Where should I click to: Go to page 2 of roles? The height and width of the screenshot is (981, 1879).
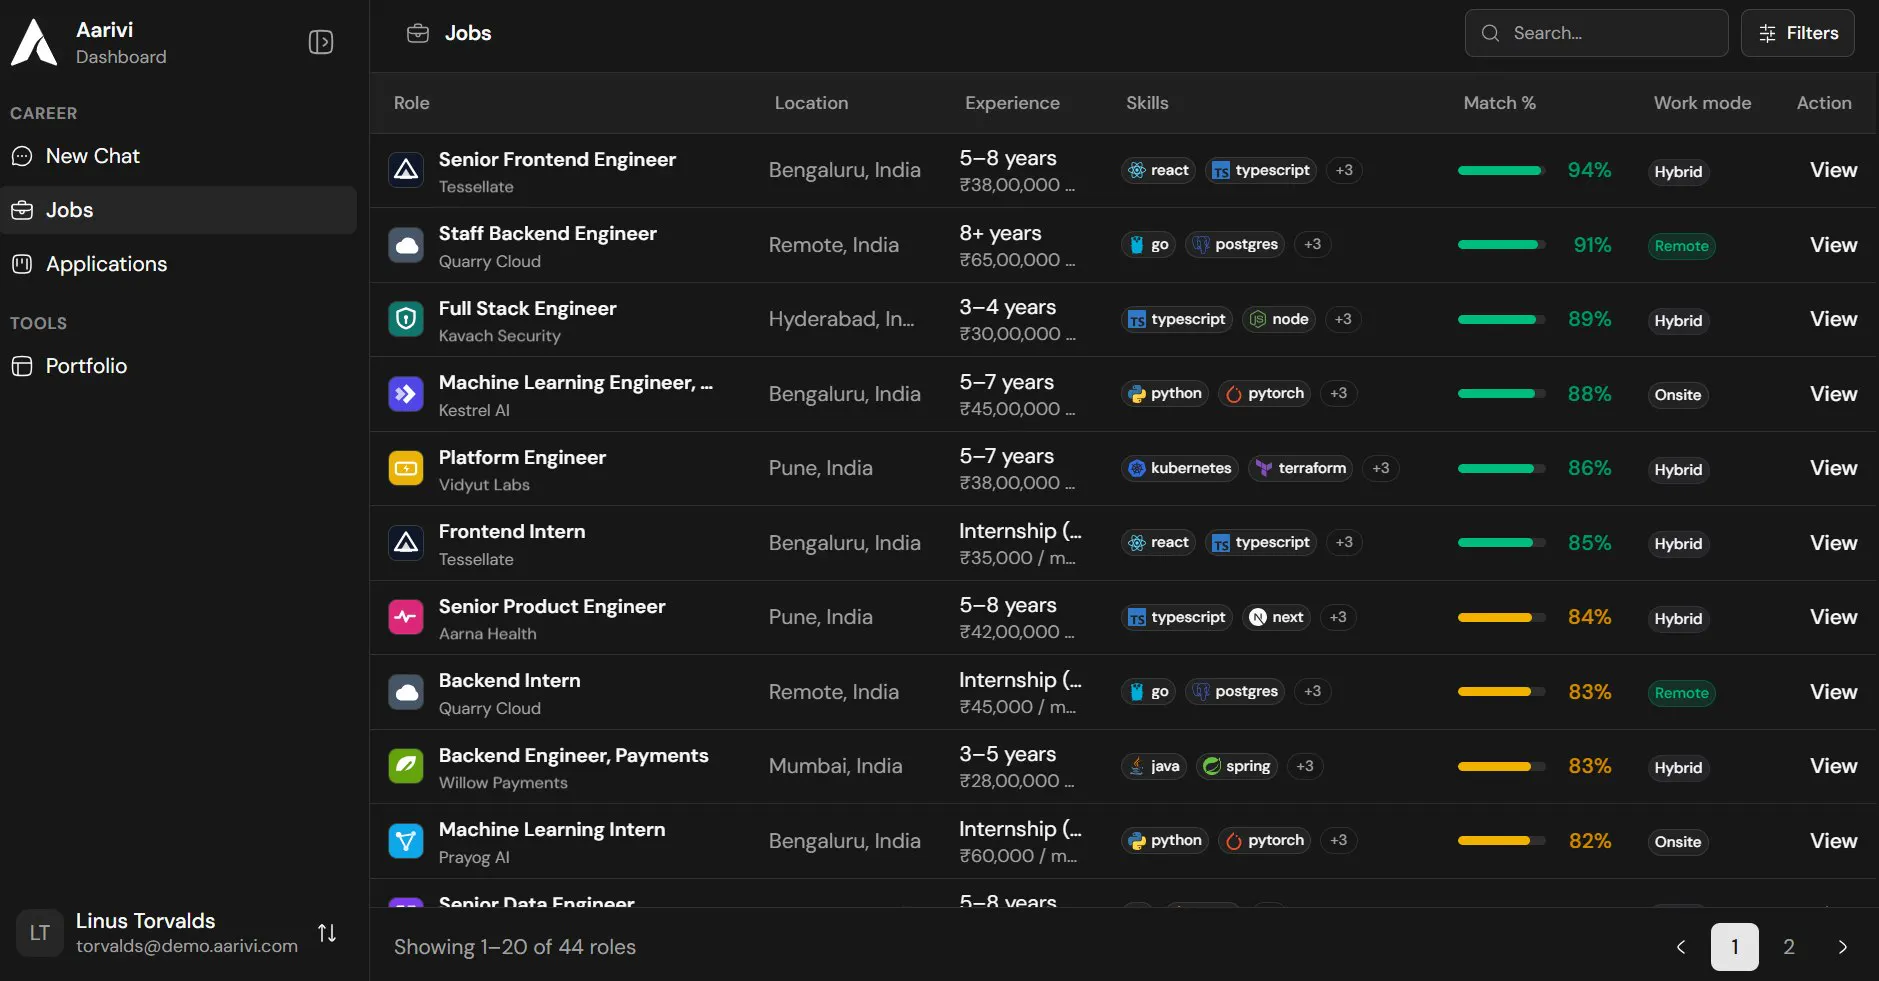click(1789, 947)
